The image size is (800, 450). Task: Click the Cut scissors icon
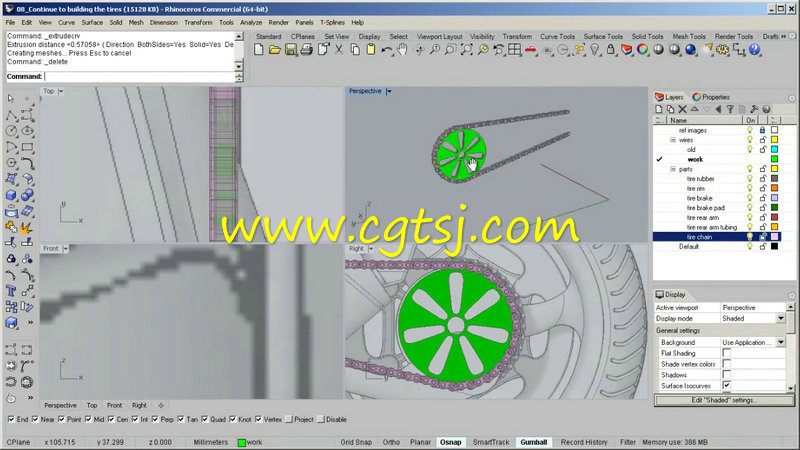[339, 49]
